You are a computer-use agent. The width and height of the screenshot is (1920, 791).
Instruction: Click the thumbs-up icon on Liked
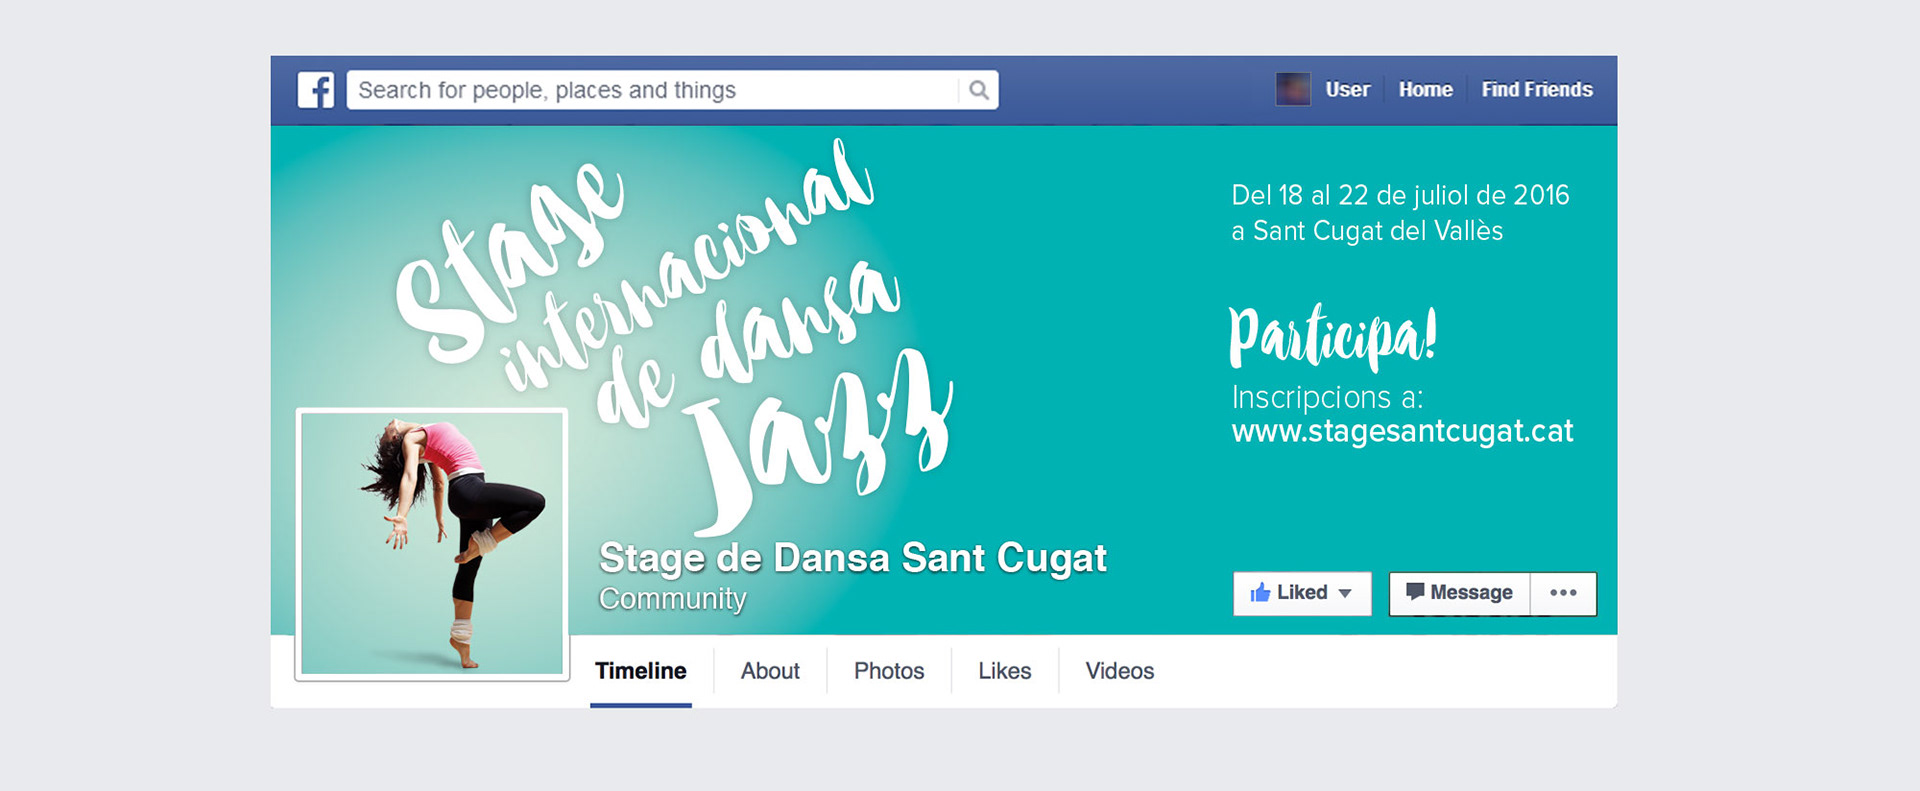coord(1260,592)
